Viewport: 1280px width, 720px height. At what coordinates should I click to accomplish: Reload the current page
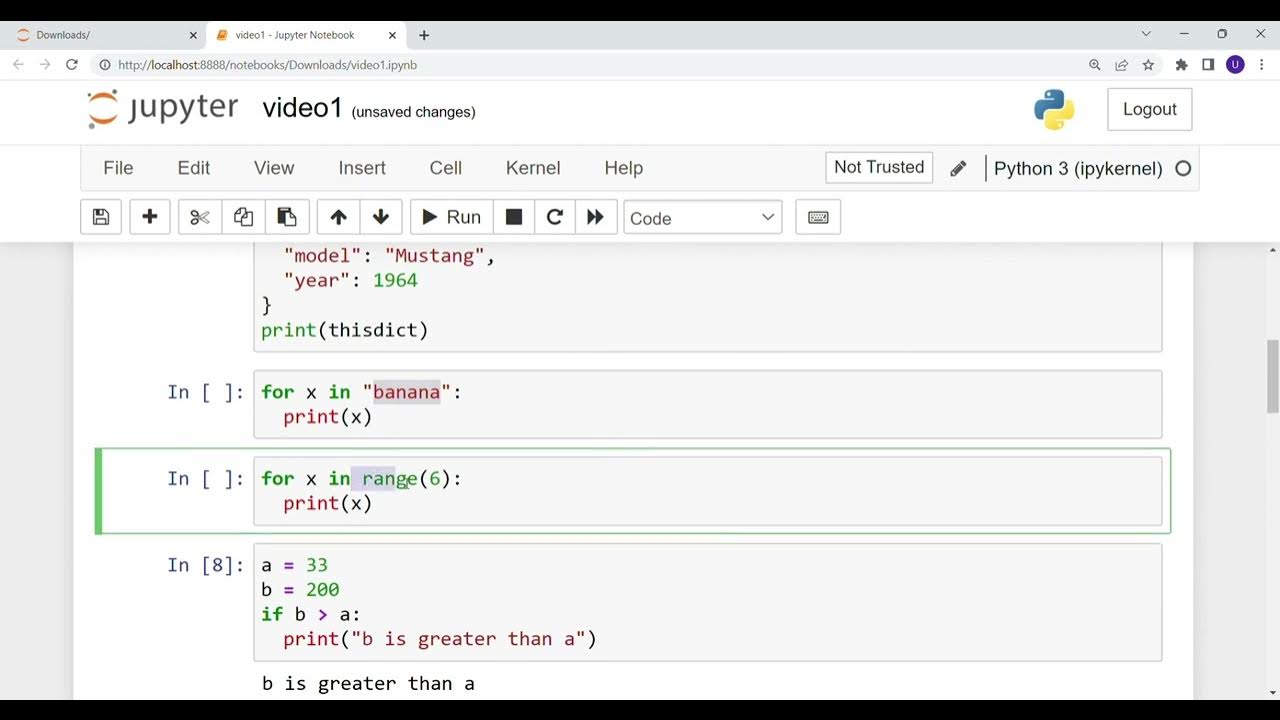pos(72,64)
